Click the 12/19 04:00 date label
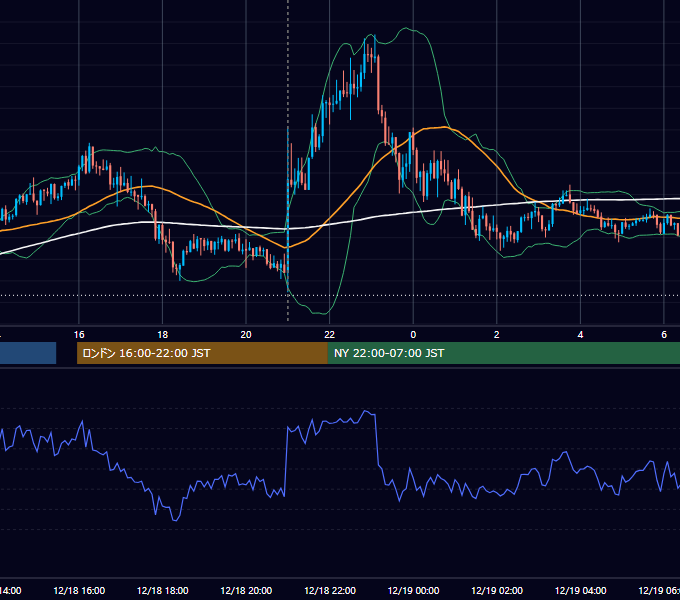Viewport: 680px width, 600px height. pyautogui.click(x=581, y=590)
